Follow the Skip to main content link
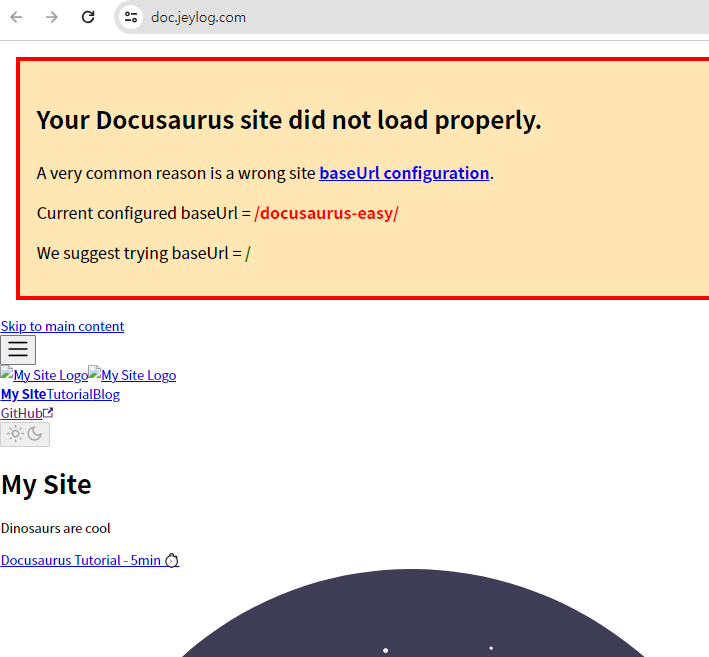709x657 pixels. (x=62, y=326)
